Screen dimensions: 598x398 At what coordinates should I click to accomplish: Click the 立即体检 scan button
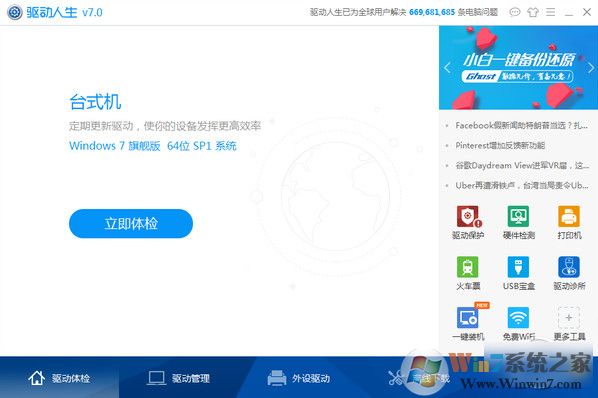pyautogui.click(x=131, y=223)
